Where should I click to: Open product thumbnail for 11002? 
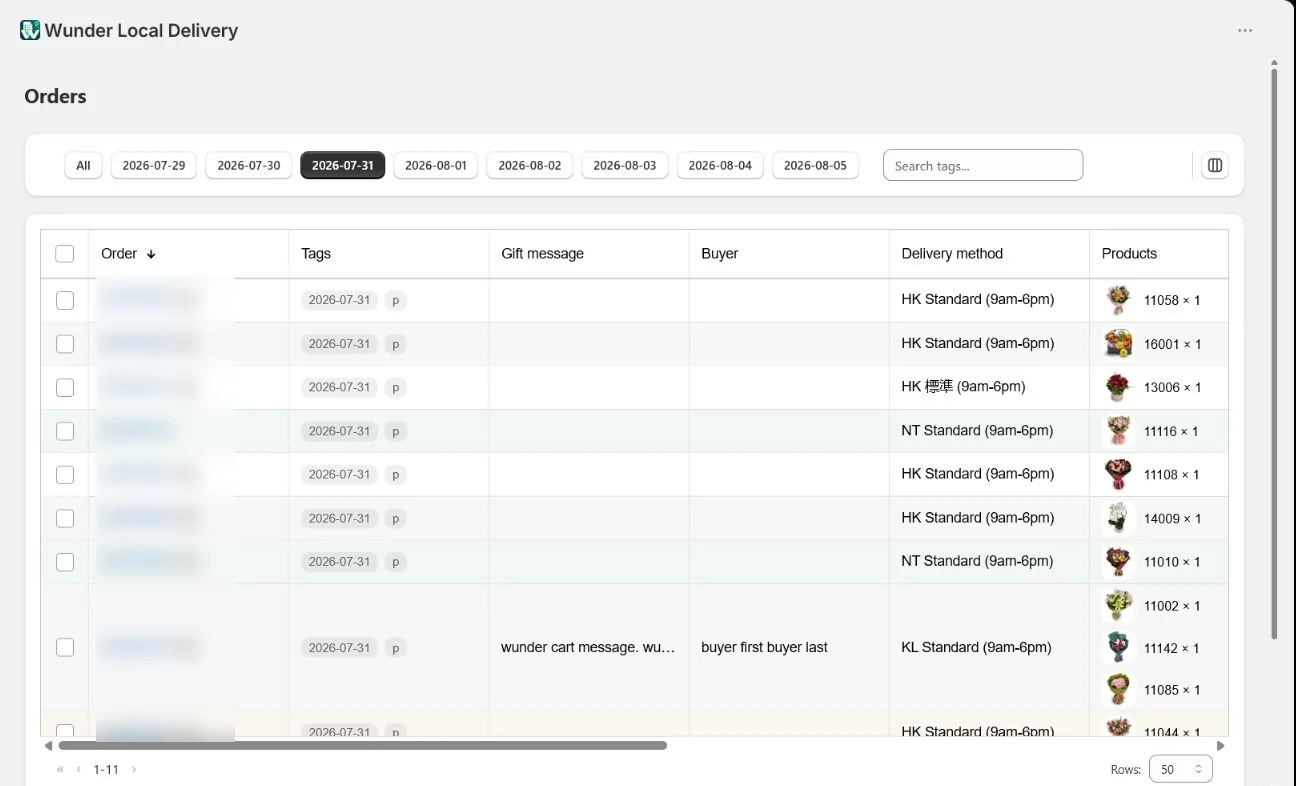point(1118,606)
